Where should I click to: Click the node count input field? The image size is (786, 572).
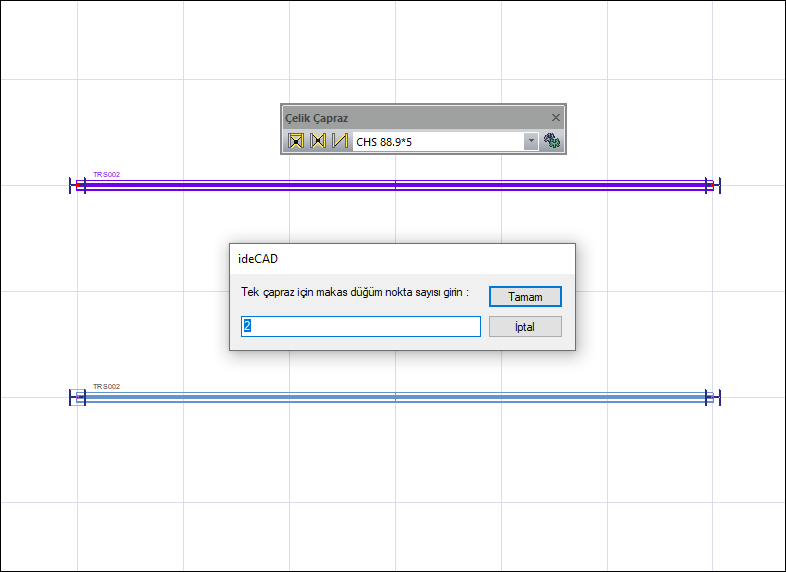[360, 326]
